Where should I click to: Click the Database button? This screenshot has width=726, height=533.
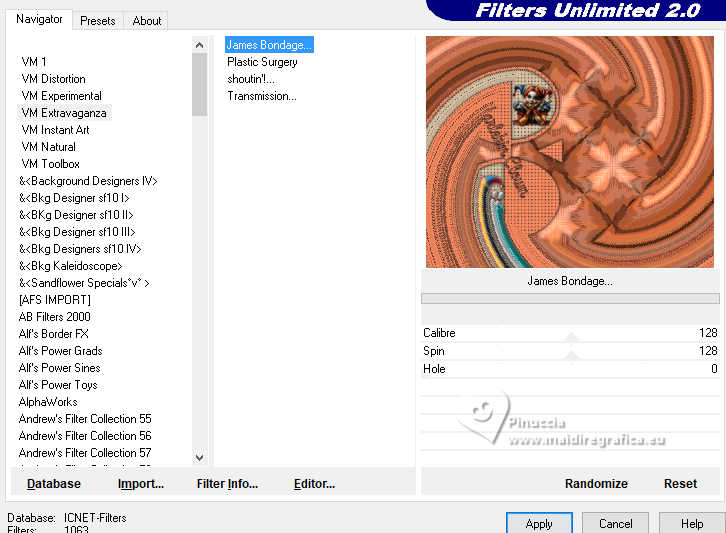54,484
